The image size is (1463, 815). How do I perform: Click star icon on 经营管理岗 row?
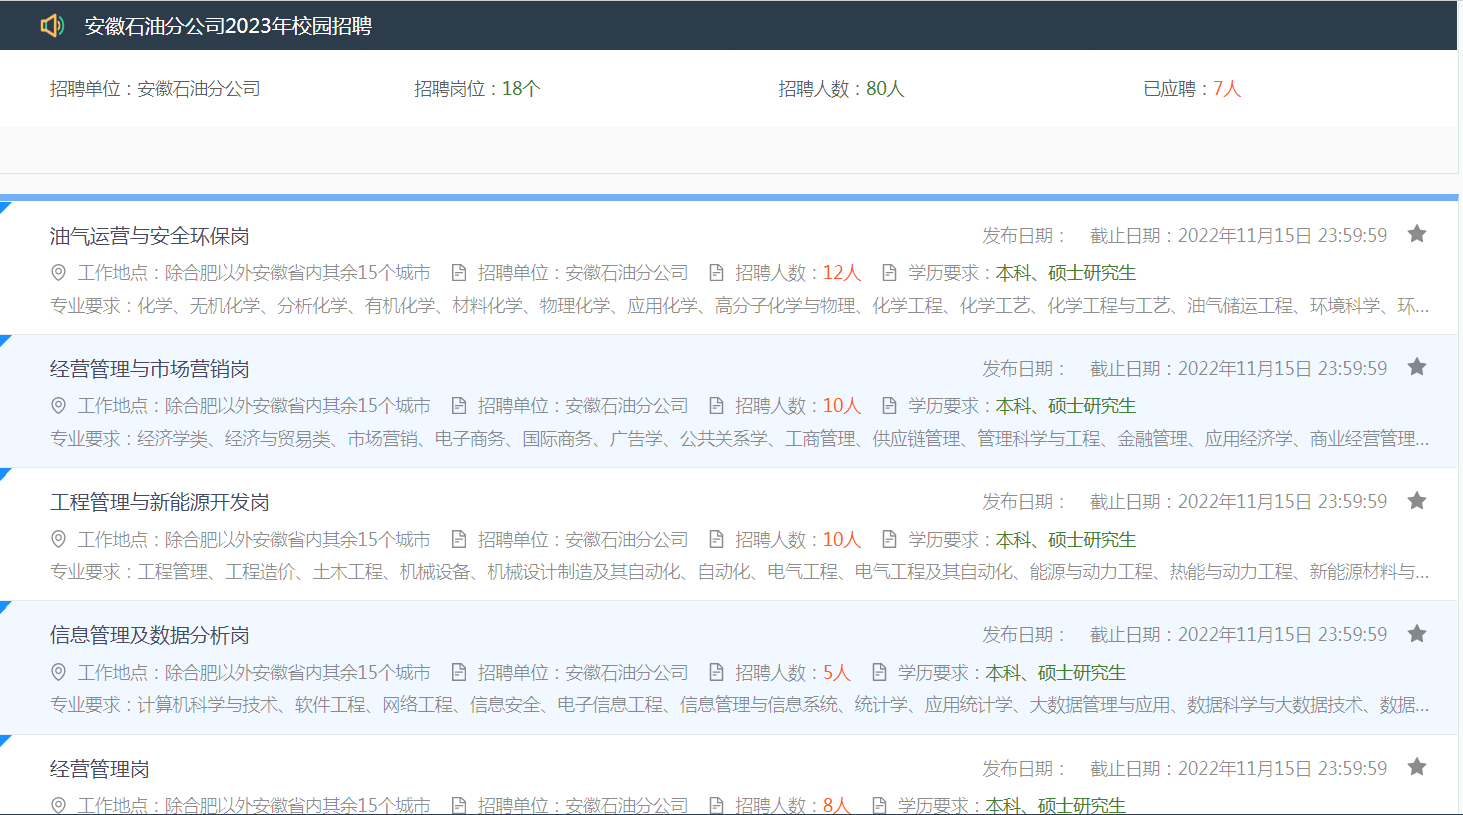coord(1416,767)
